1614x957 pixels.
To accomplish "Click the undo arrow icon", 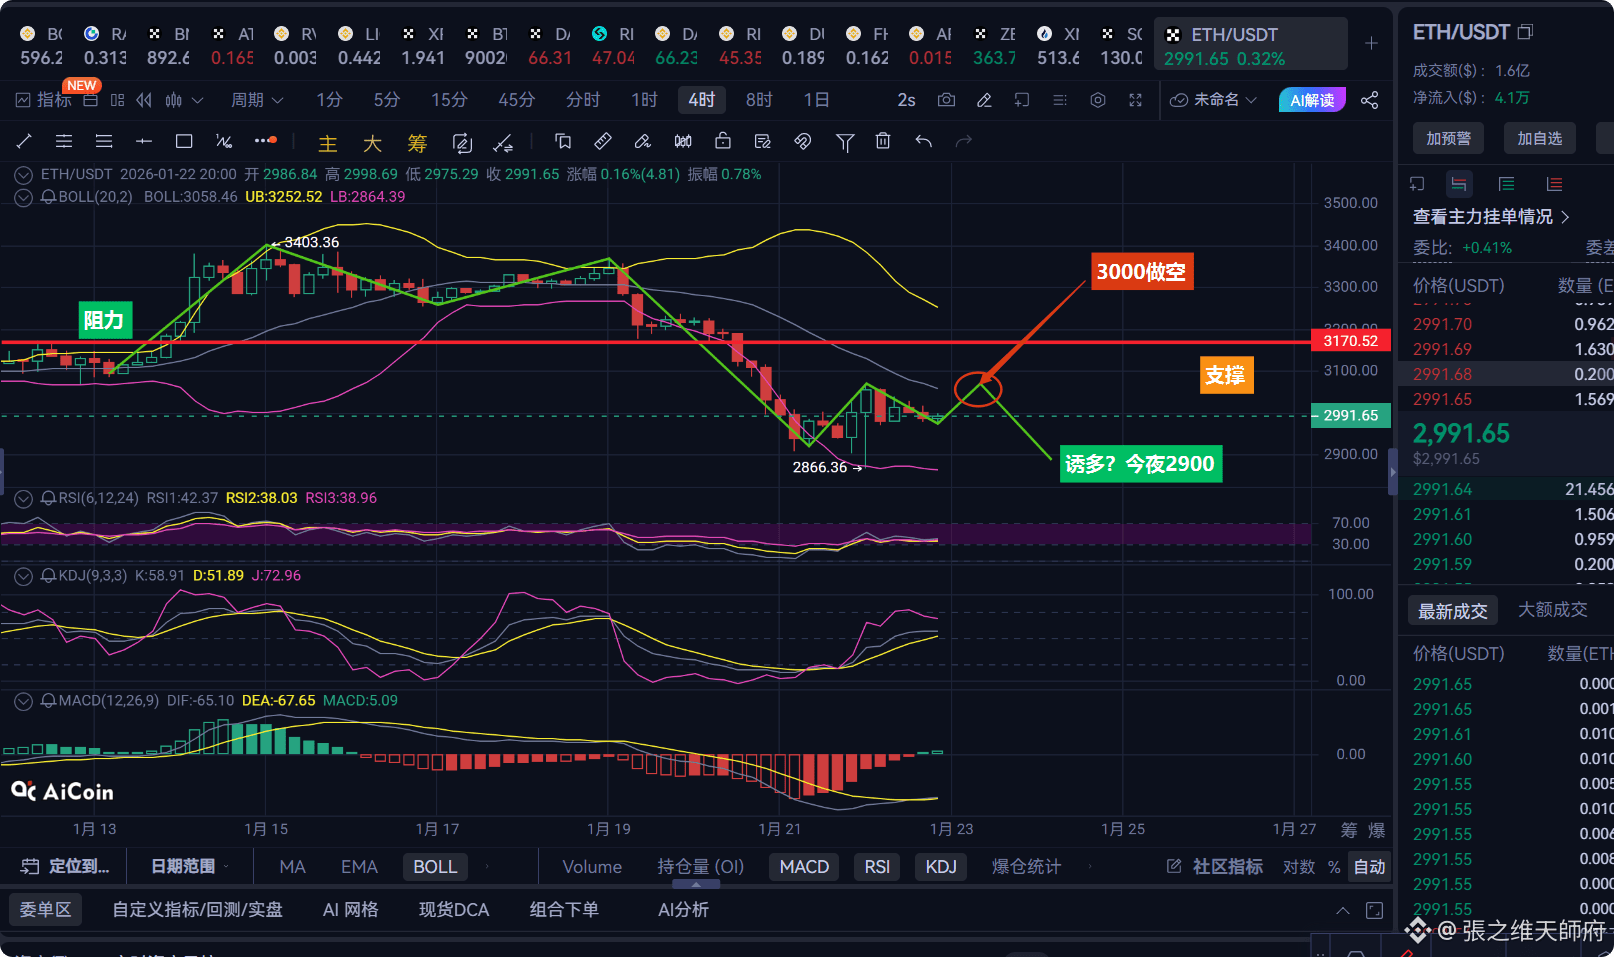I will pos(922,141).
